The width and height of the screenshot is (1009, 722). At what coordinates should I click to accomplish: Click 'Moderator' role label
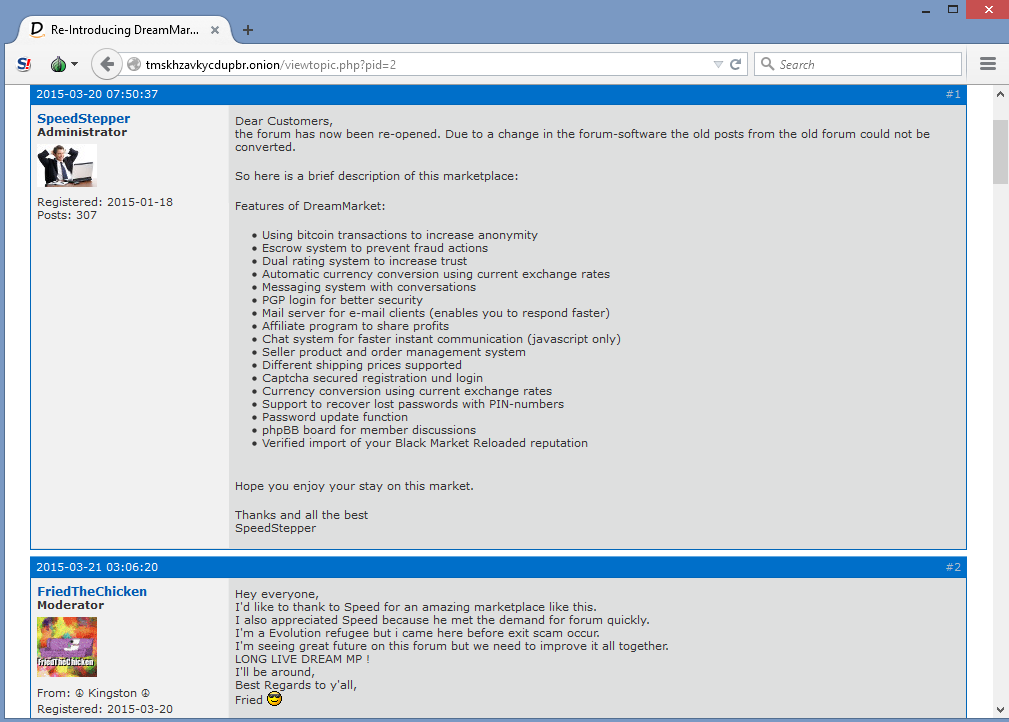71,605
